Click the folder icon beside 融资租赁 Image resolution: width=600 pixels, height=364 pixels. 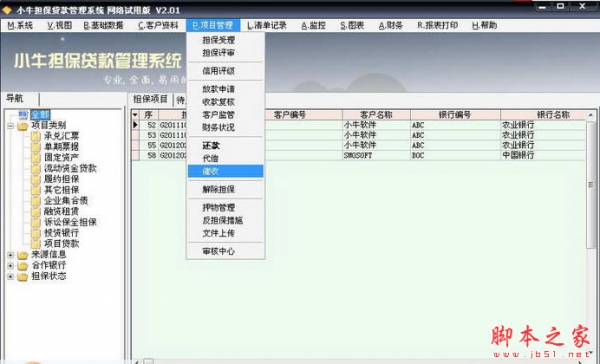coord(36,211)
